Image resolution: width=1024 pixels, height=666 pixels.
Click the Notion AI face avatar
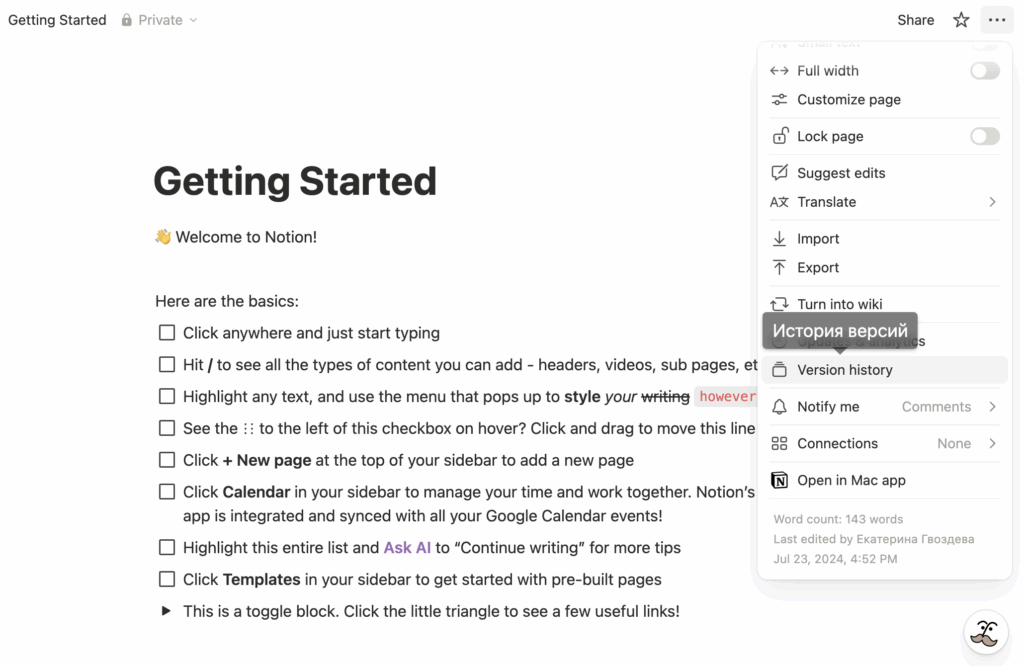point(985,633)
